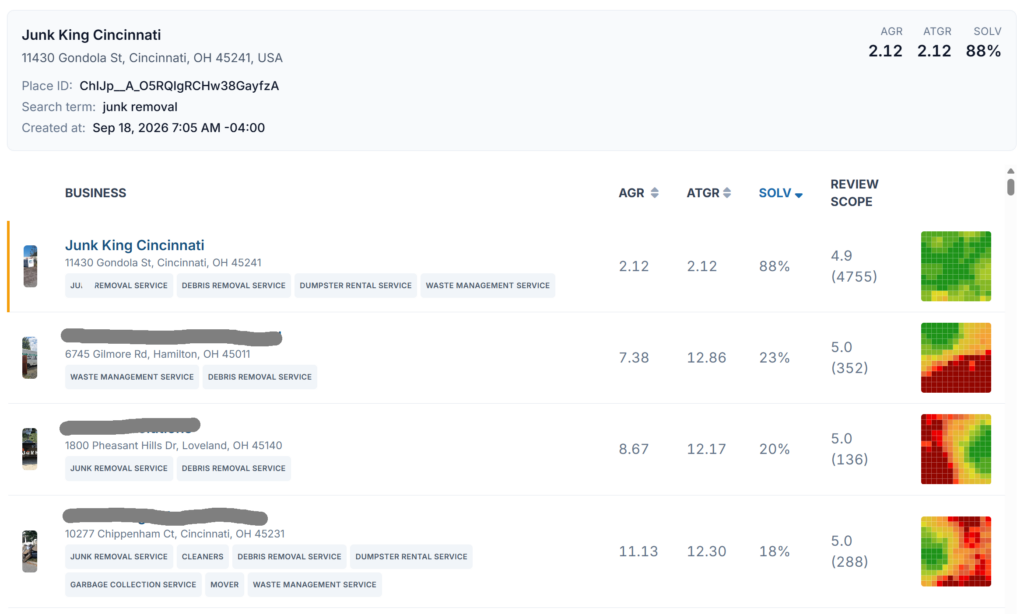The width and height of the screenshot is (1024, 614).
Task: Click ATGR value 12.86
Action: (706, 357)
